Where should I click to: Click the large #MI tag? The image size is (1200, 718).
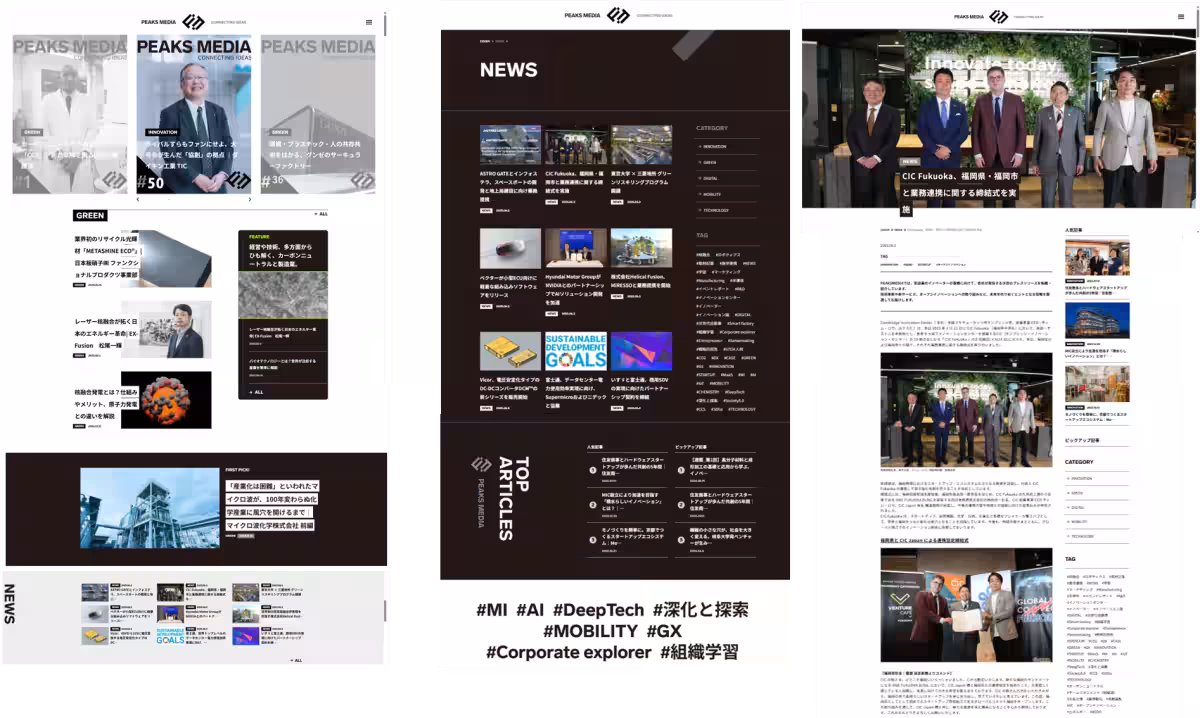(493, 609)
